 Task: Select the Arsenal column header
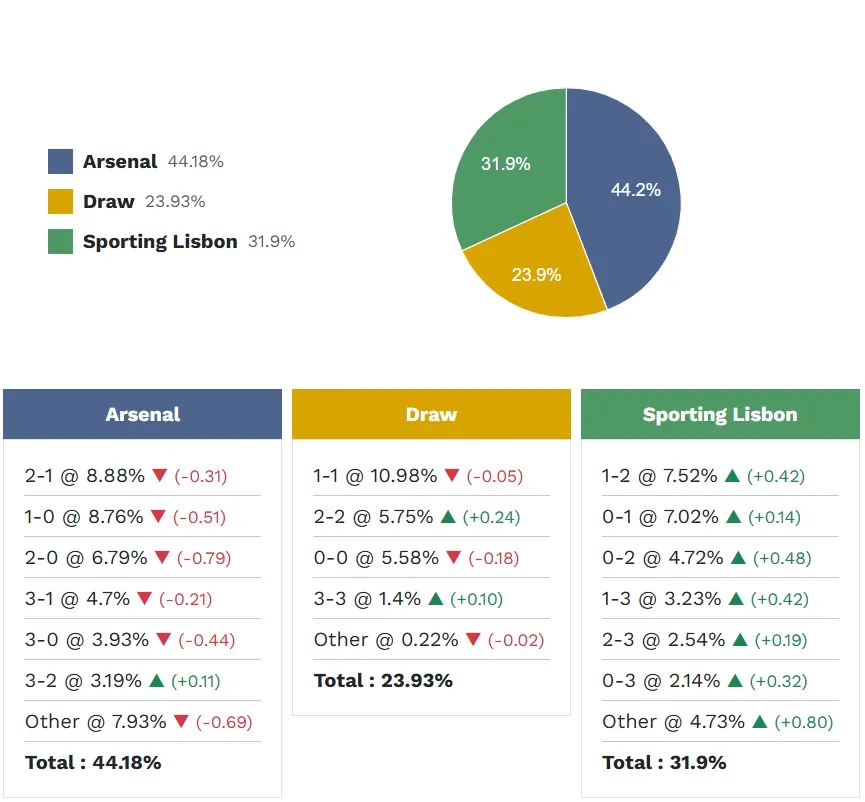(x=142, y=415)
